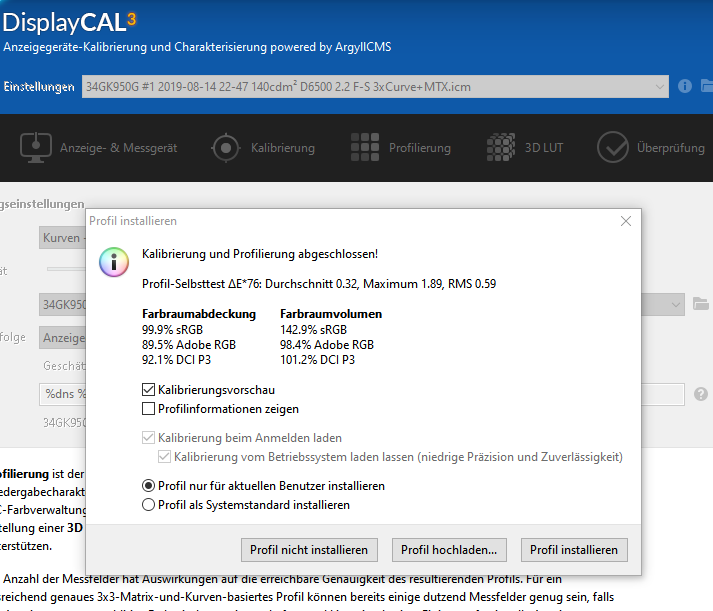Uncheck the Kalibrierungsvorschau checkbox

[x=148, y=390]
